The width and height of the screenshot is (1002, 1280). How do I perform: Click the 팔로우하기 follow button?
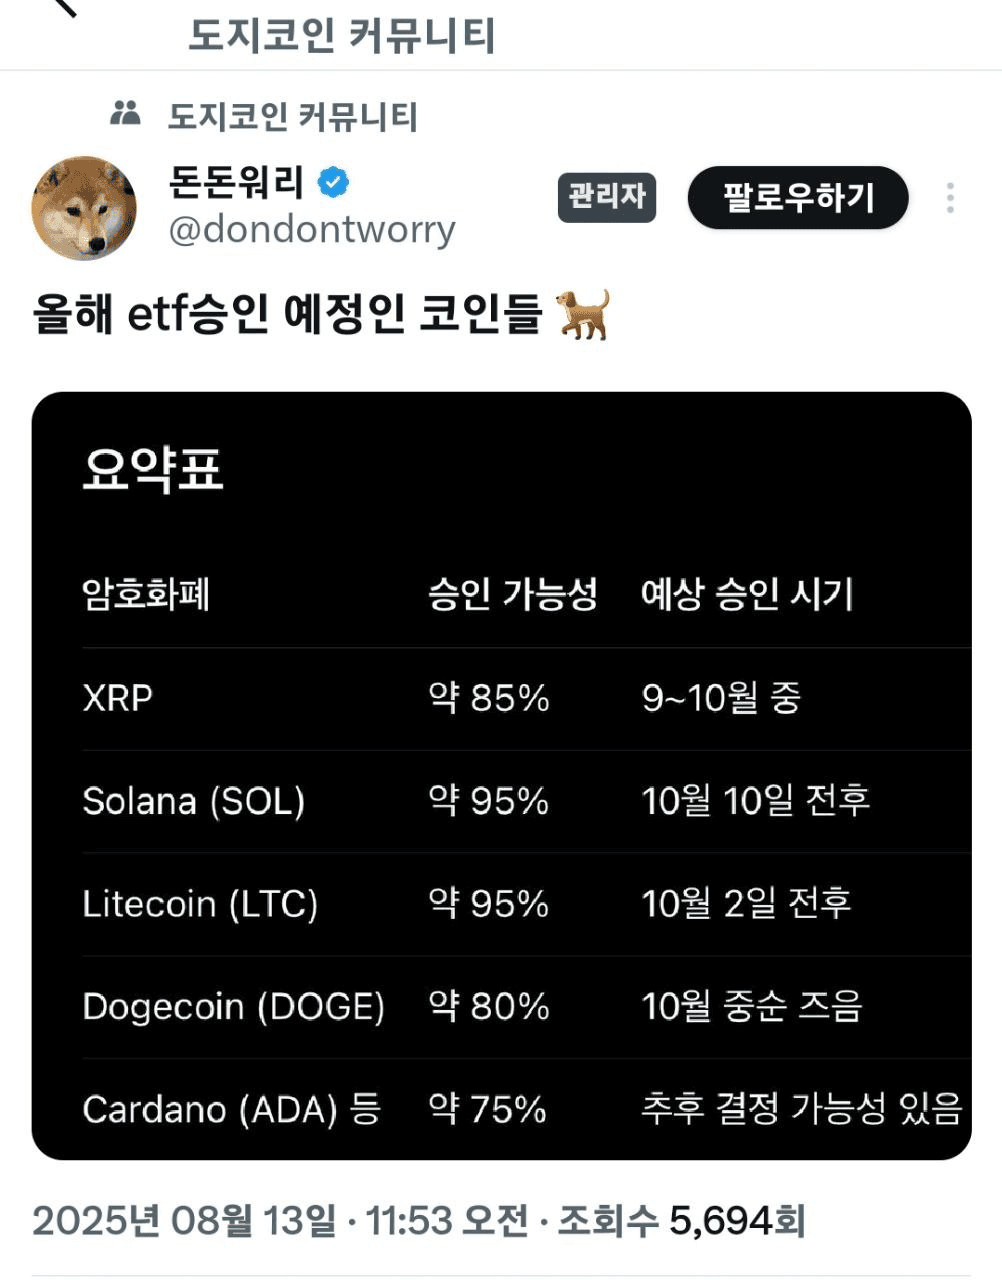798,197
